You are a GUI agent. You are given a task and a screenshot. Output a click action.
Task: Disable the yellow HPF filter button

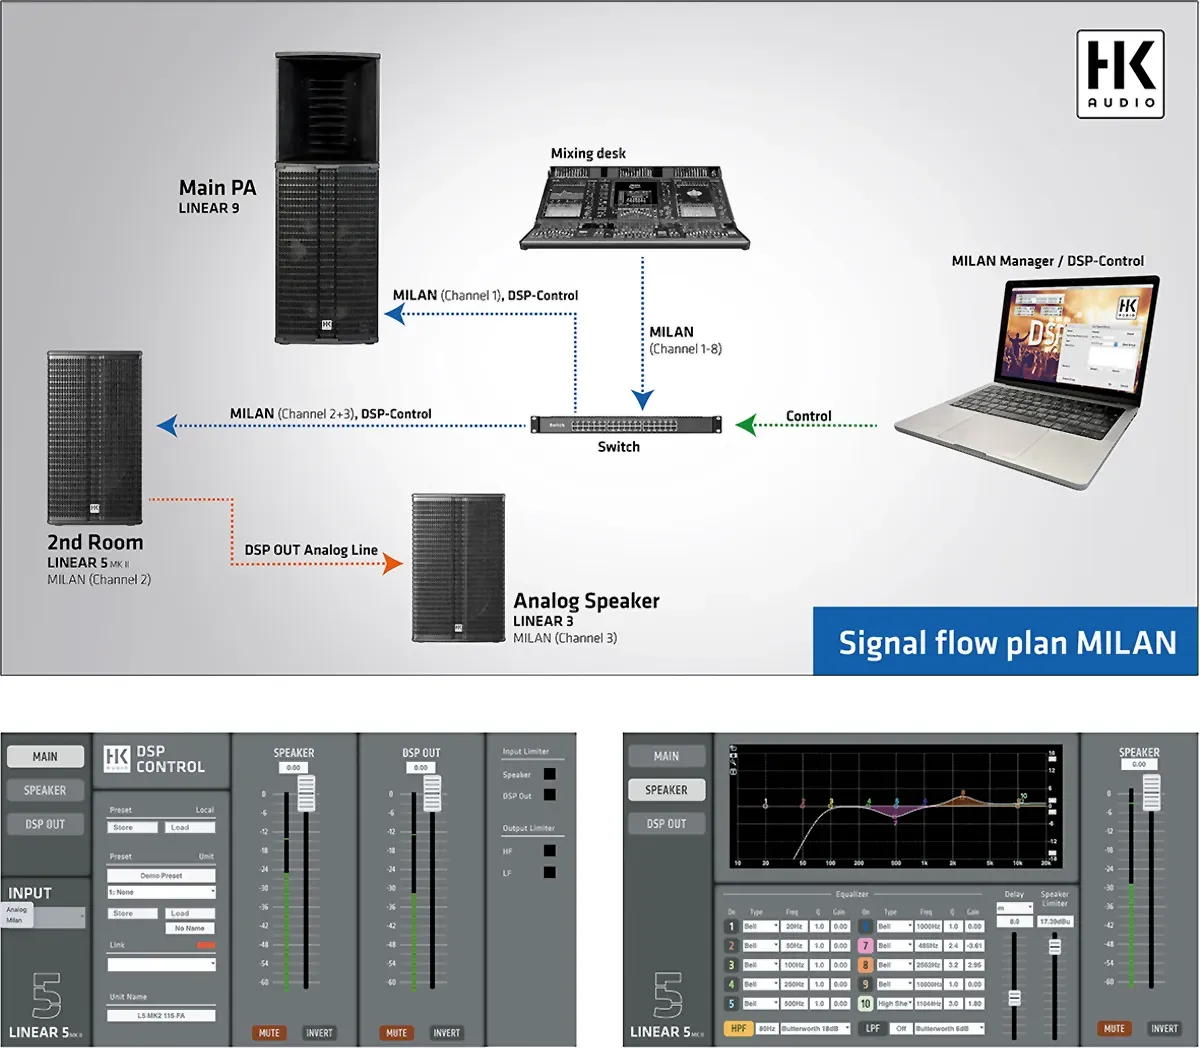click(x=738, y=1028)
